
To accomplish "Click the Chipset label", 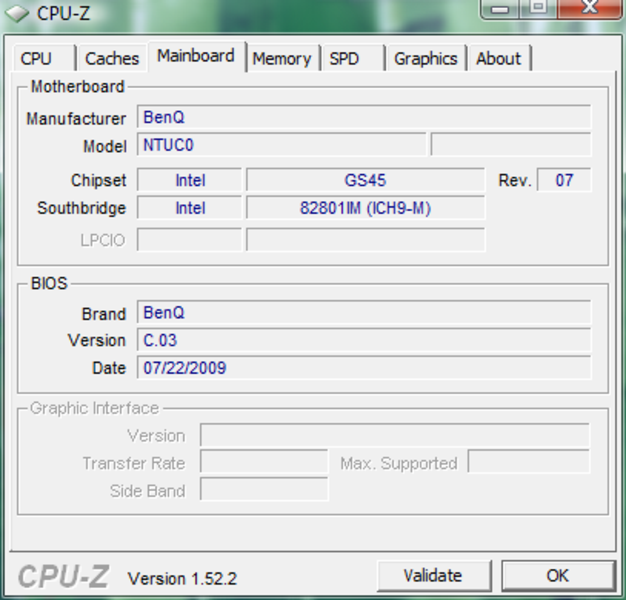I will coord(98,180).
